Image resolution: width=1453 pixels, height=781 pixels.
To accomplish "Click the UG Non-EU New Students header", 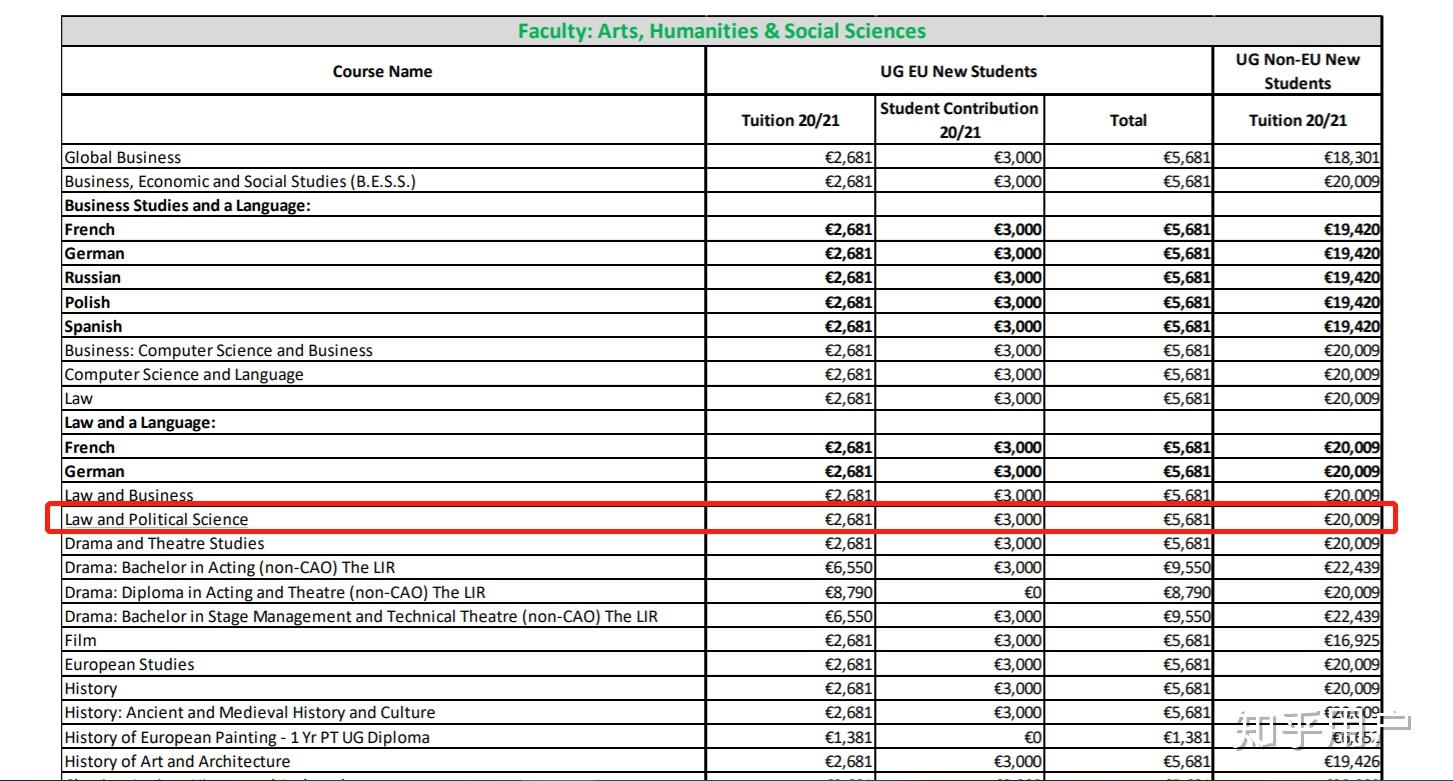I will [1297, 71].
